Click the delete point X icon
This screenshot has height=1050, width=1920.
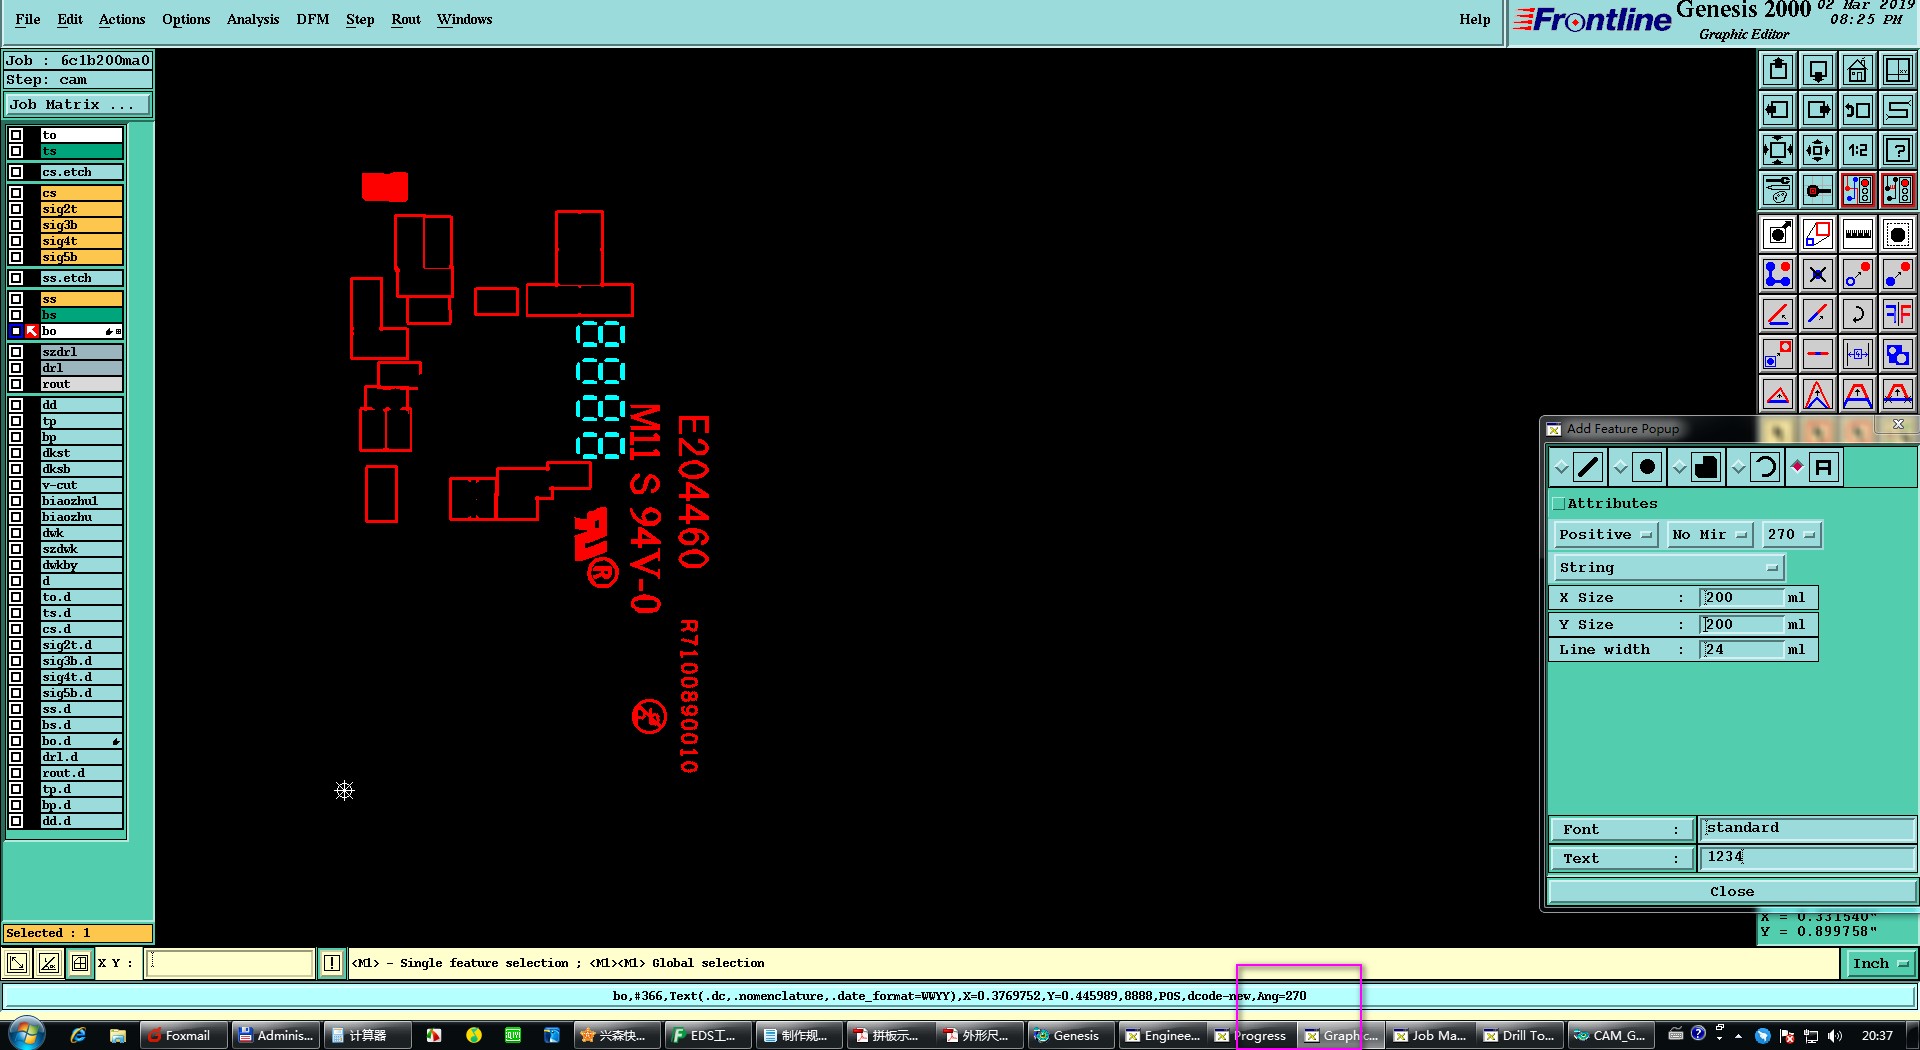point(1818,275)
